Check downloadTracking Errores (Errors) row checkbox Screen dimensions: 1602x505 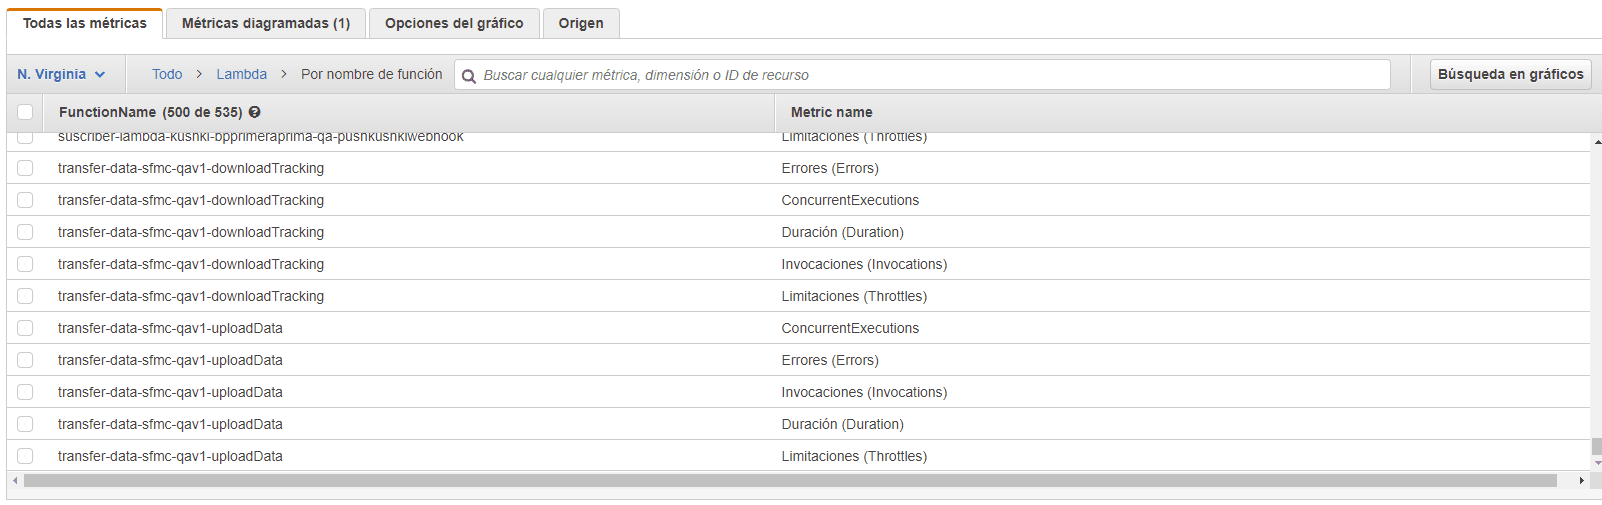[25, 168]
